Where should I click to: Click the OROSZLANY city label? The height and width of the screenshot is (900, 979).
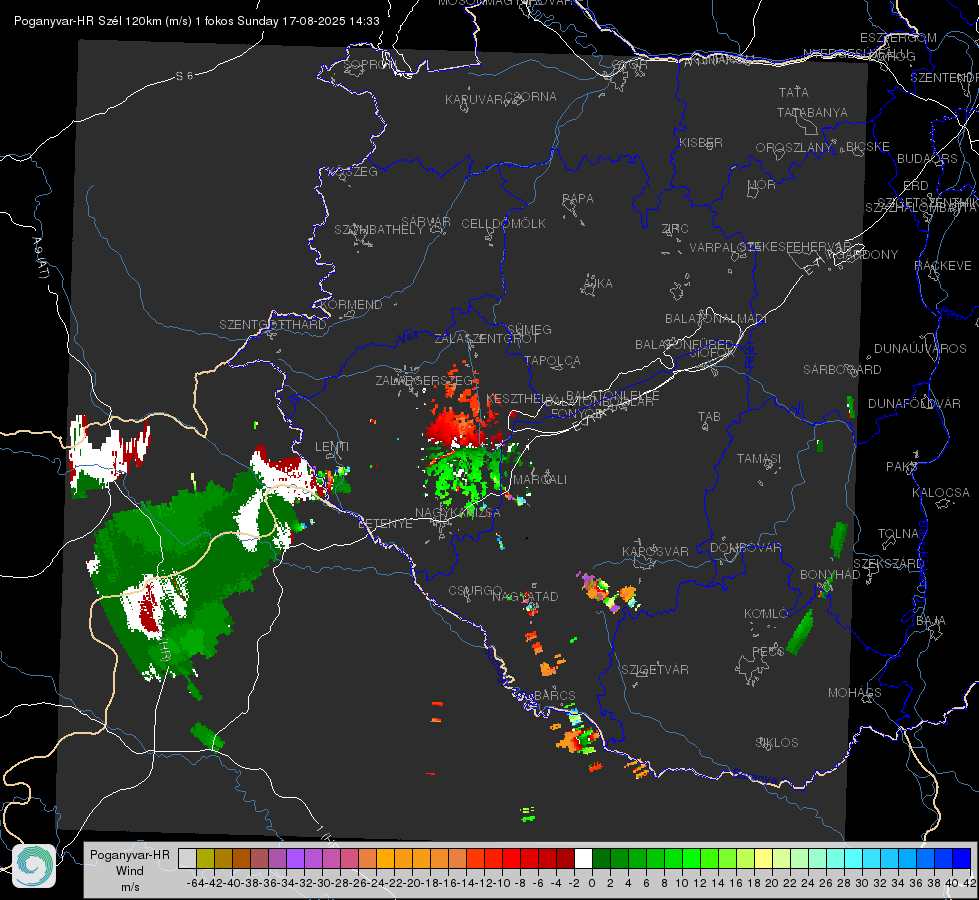[794, 147]
